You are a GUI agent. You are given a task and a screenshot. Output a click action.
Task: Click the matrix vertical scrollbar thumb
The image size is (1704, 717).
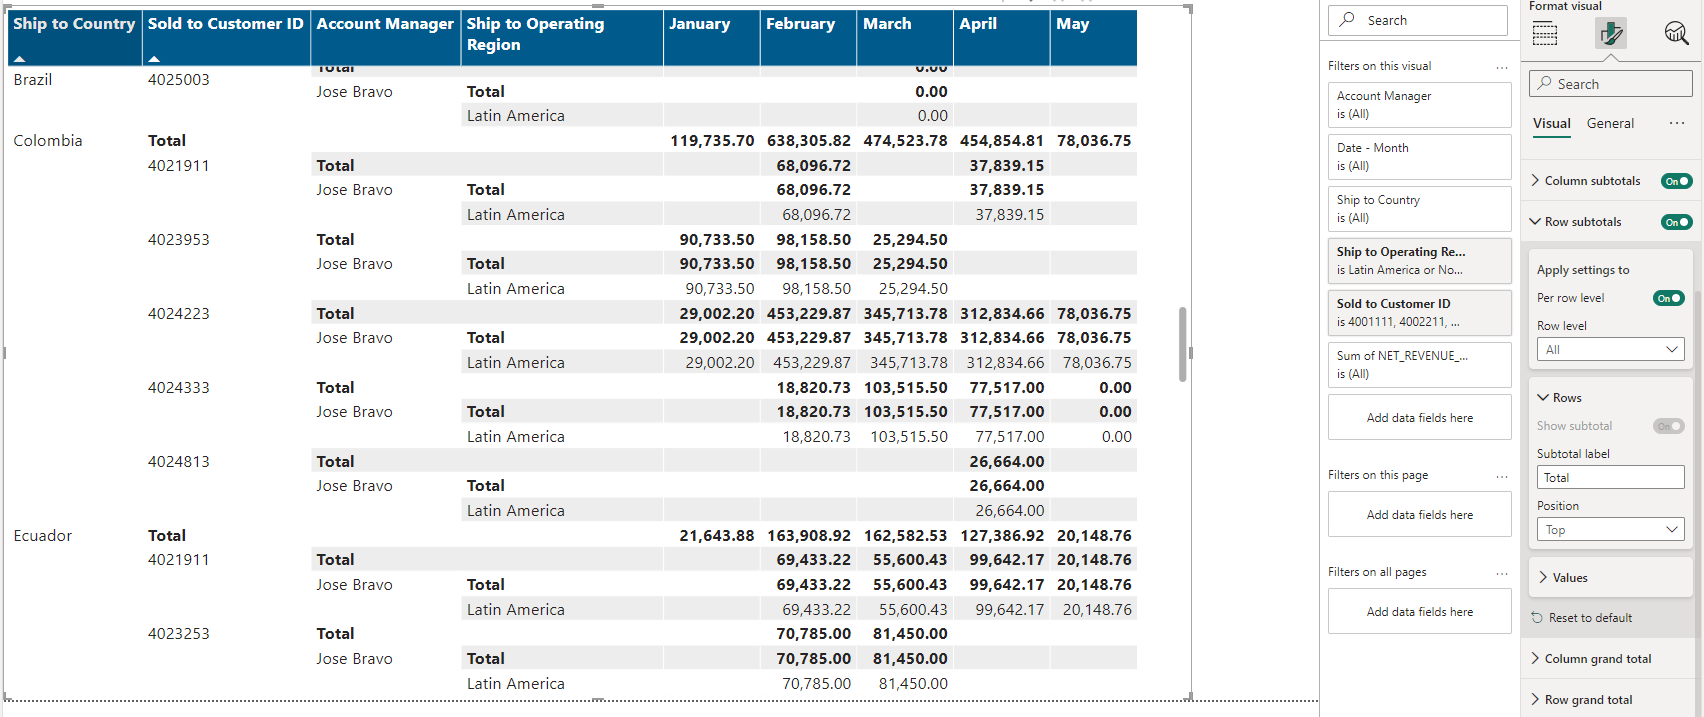point(1182,344)
